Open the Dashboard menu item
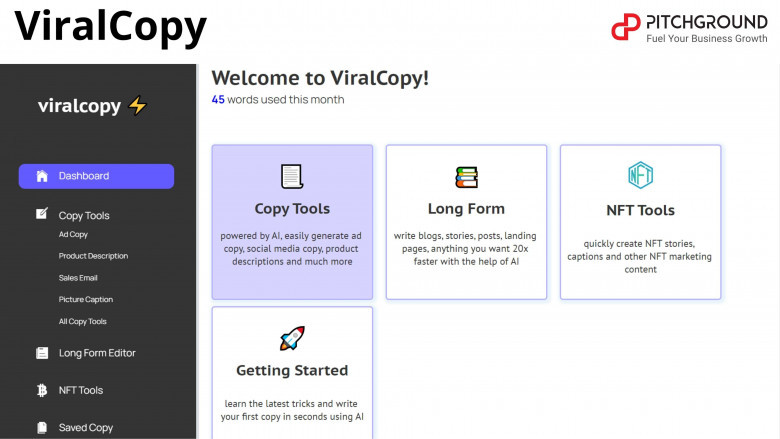780x439 pixels. click(x=84, y=176)
